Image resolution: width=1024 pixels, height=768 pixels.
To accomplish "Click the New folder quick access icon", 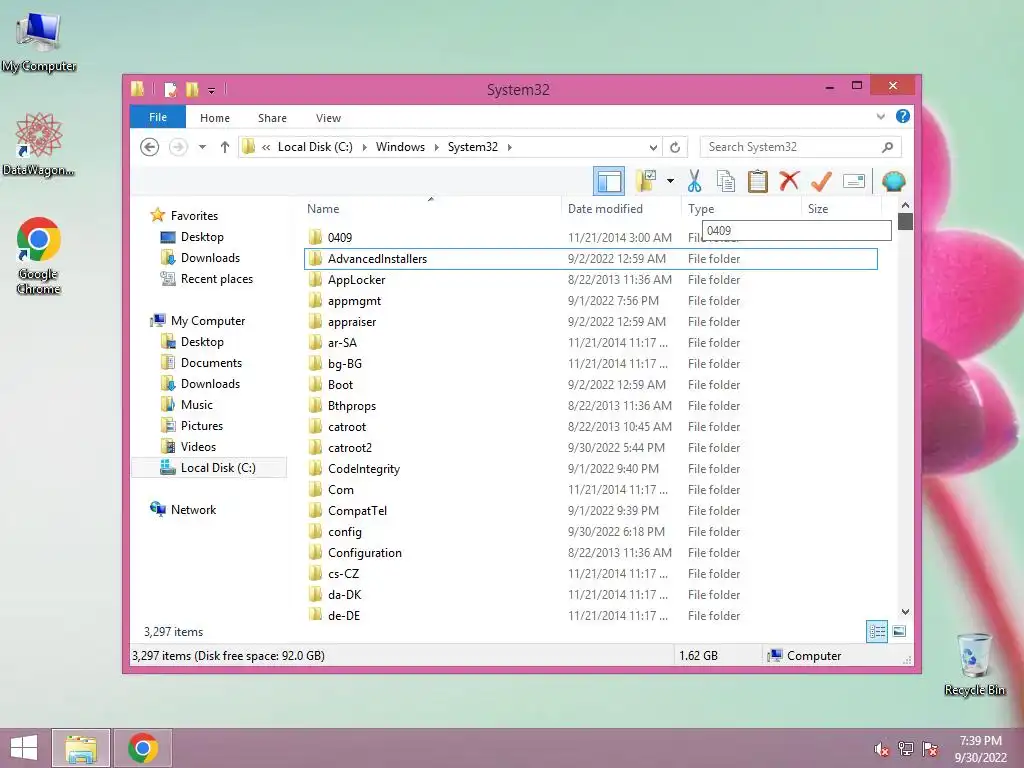I will pyautogui.click(x=192, y=89).
